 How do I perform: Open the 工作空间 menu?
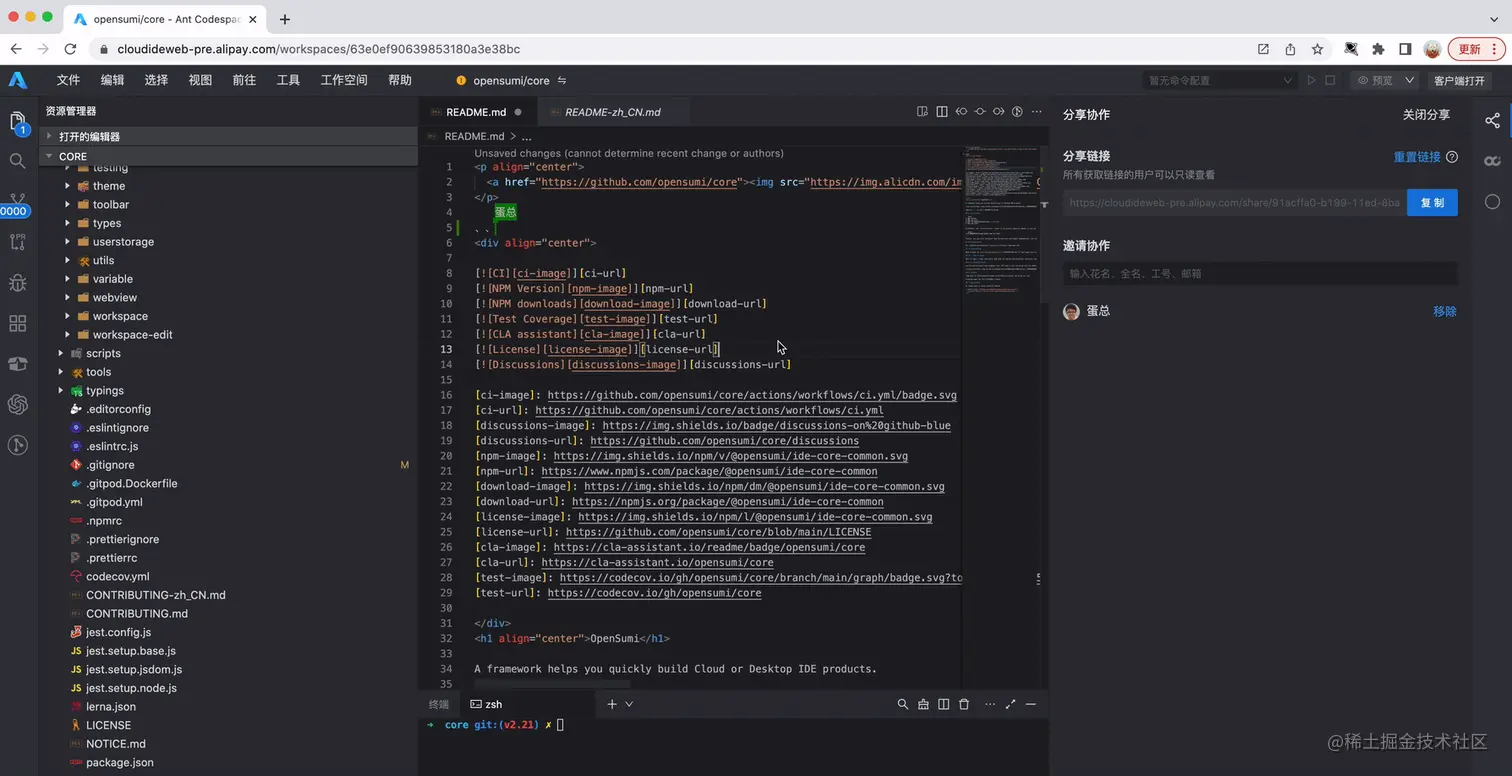coord(344,80)
